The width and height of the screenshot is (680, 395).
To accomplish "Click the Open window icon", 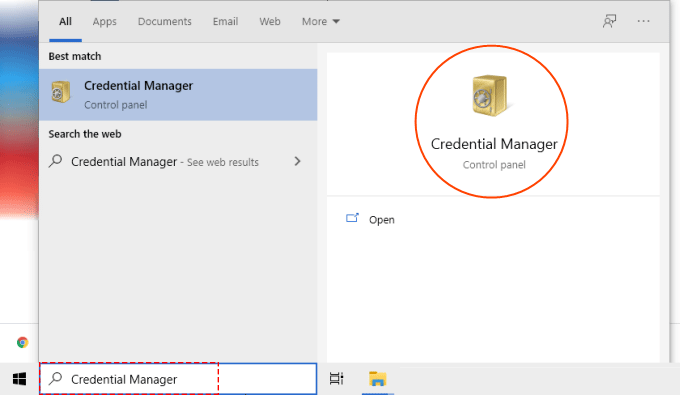I will [x=352, y=218].
